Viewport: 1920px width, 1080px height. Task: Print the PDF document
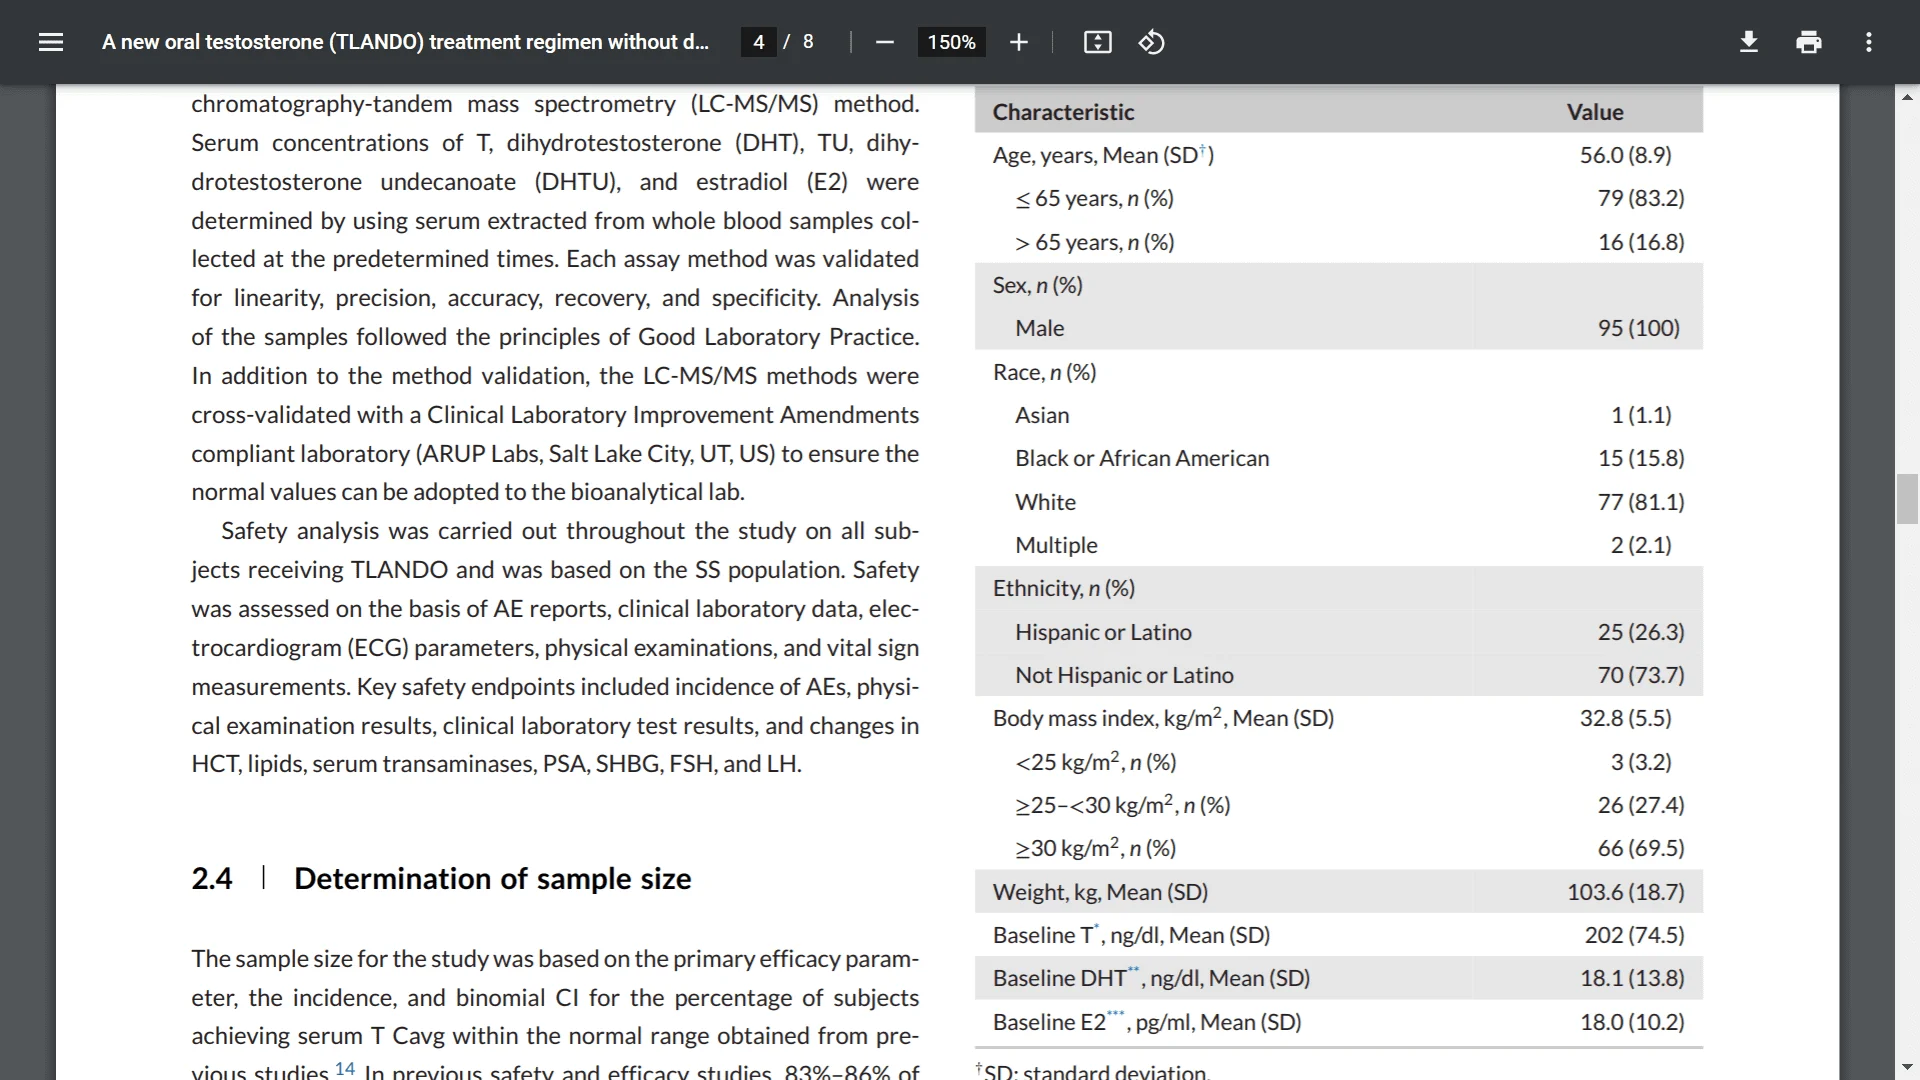1809,42
